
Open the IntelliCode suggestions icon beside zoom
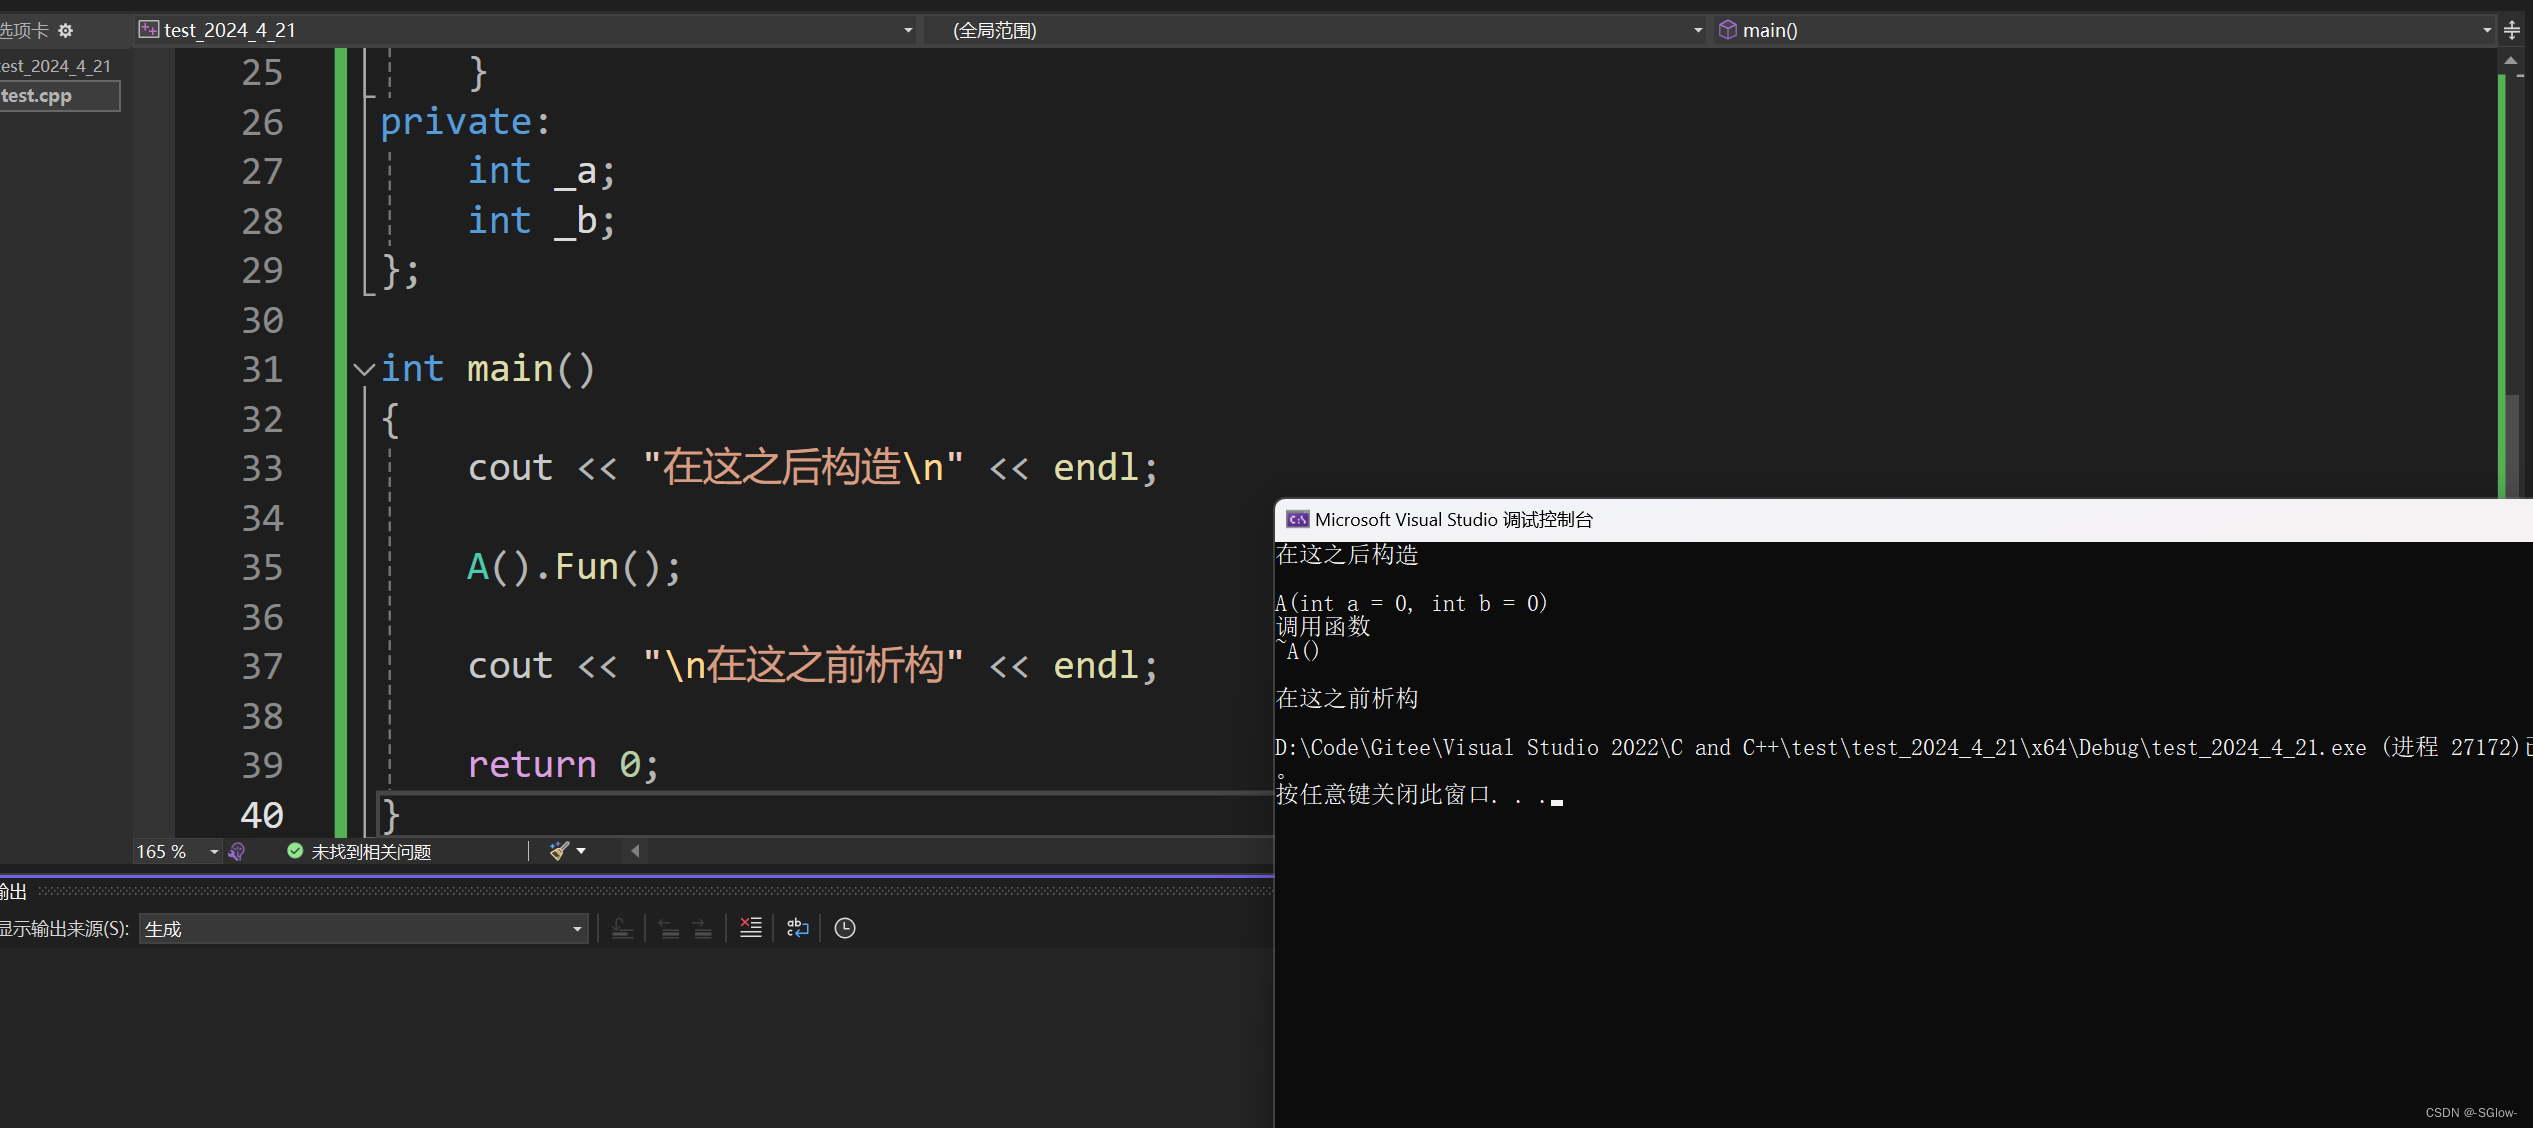[x=237, y=851]
